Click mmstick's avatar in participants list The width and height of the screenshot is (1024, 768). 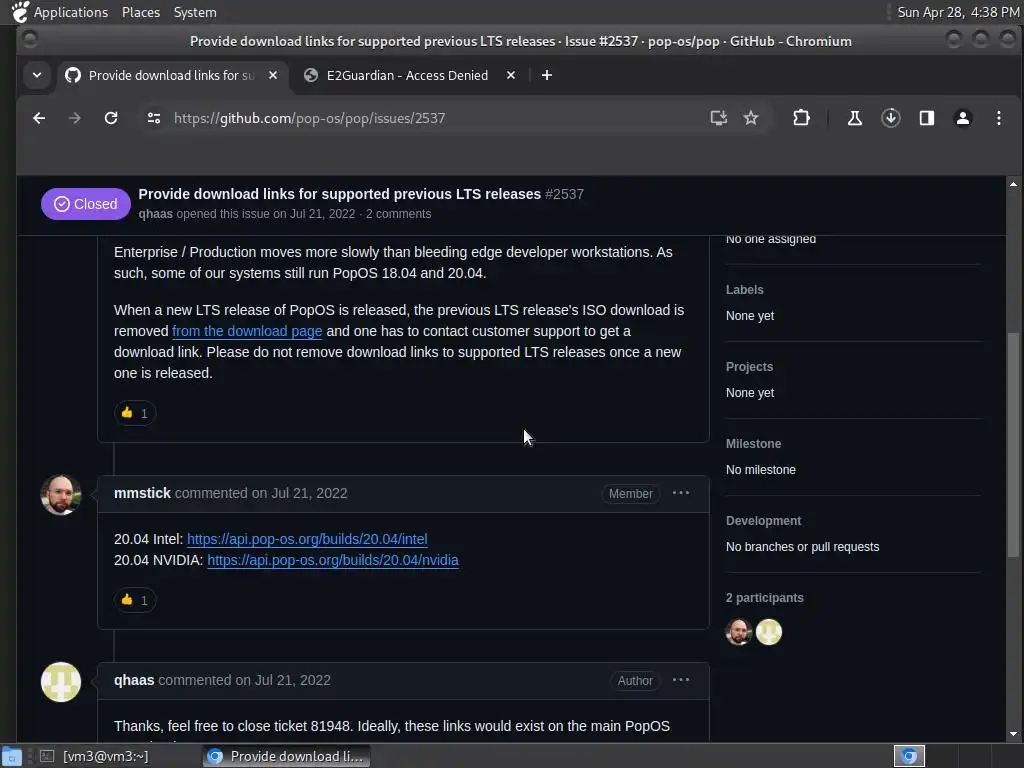pos(739,632)
